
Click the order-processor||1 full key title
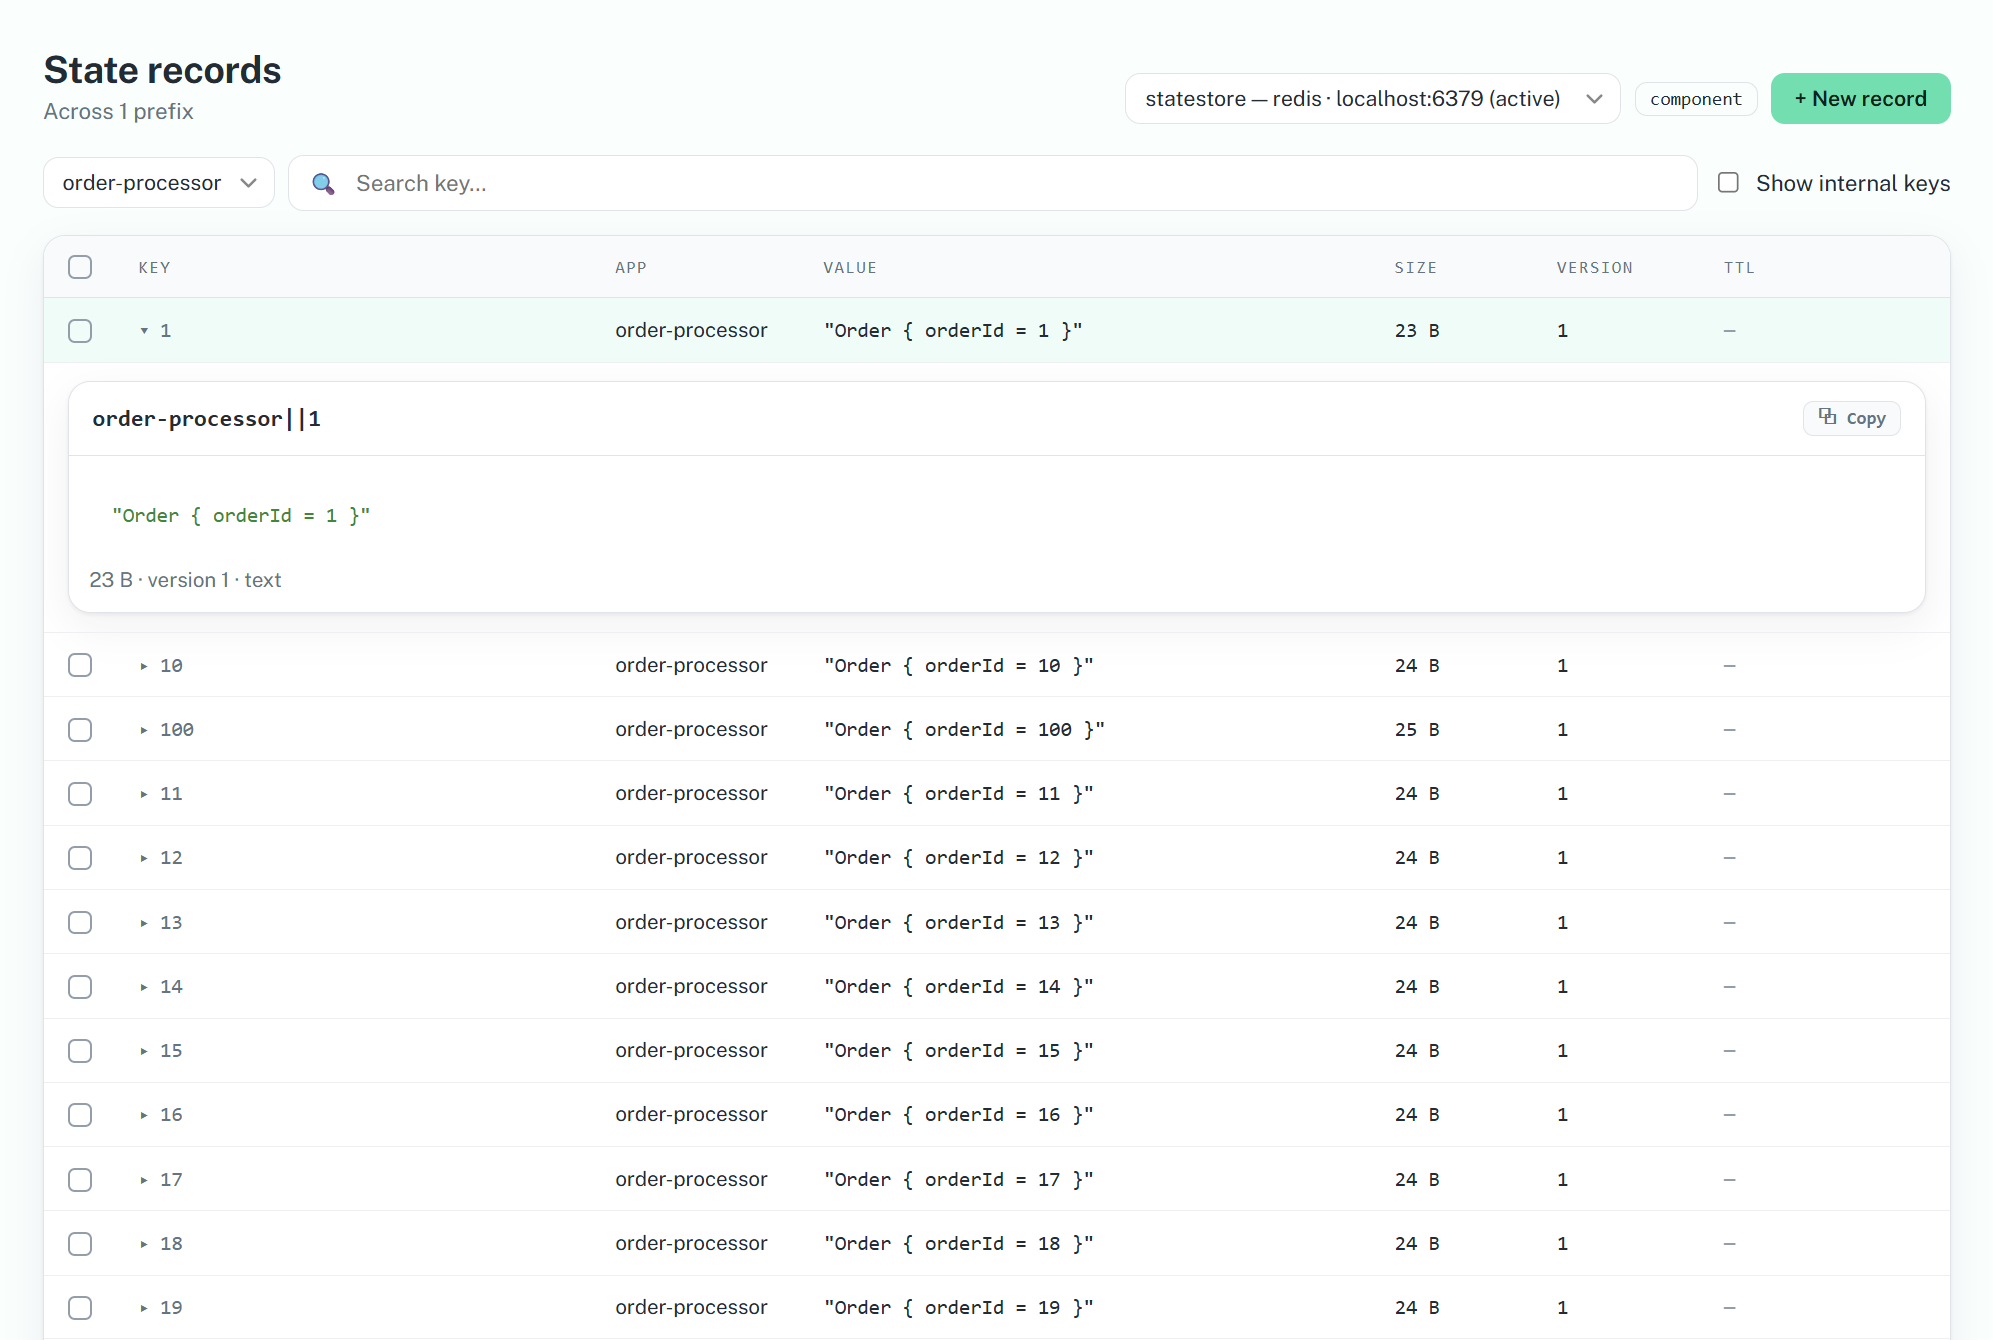point(206,419)
